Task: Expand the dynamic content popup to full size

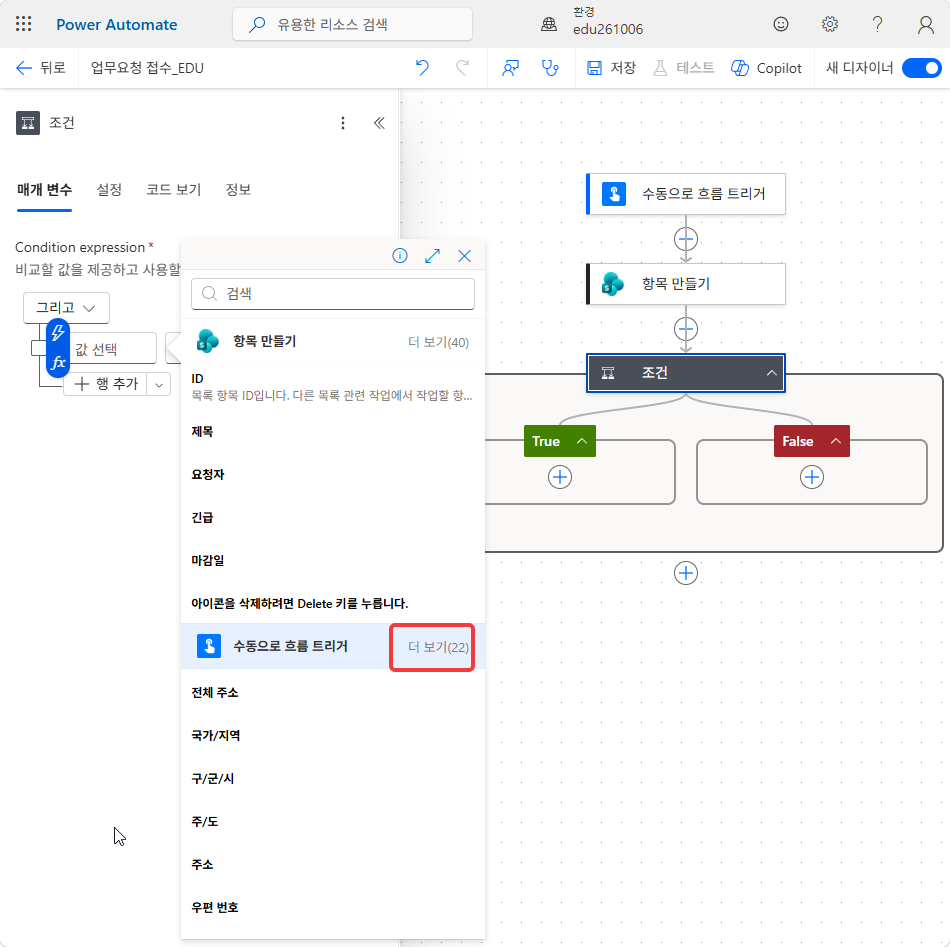Action: point(432,256)
